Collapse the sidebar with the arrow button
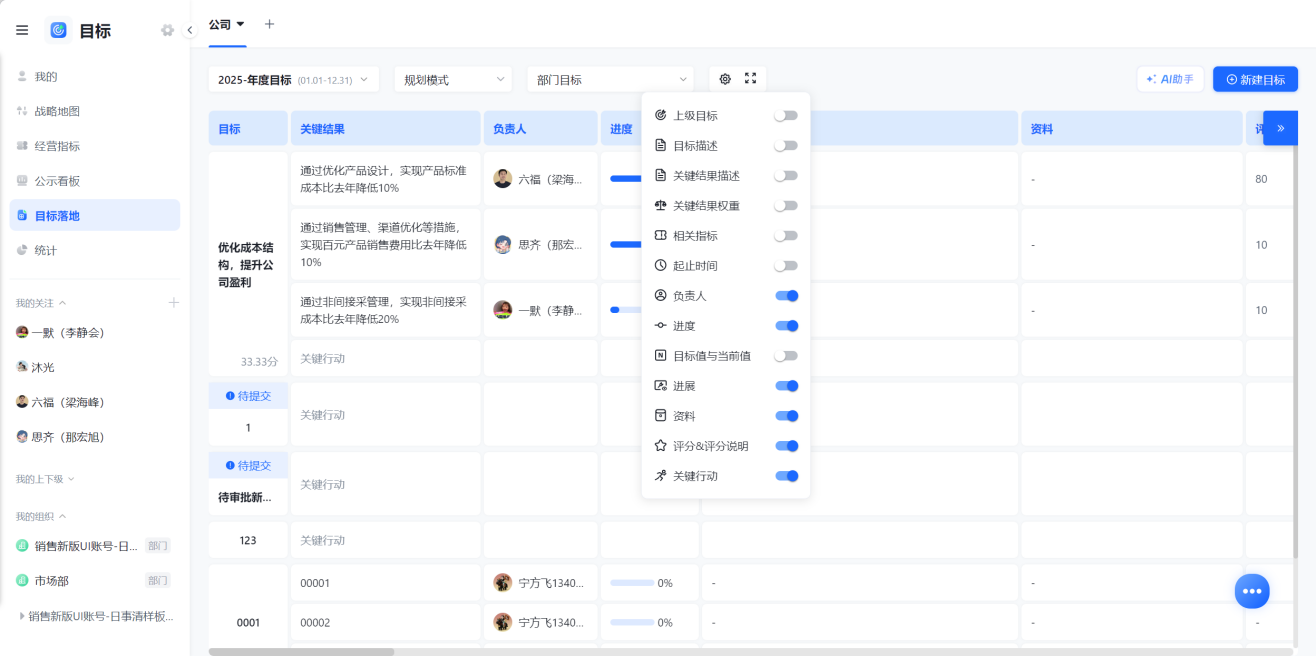This screenshot has height=656, width=1316. [190, 30]
